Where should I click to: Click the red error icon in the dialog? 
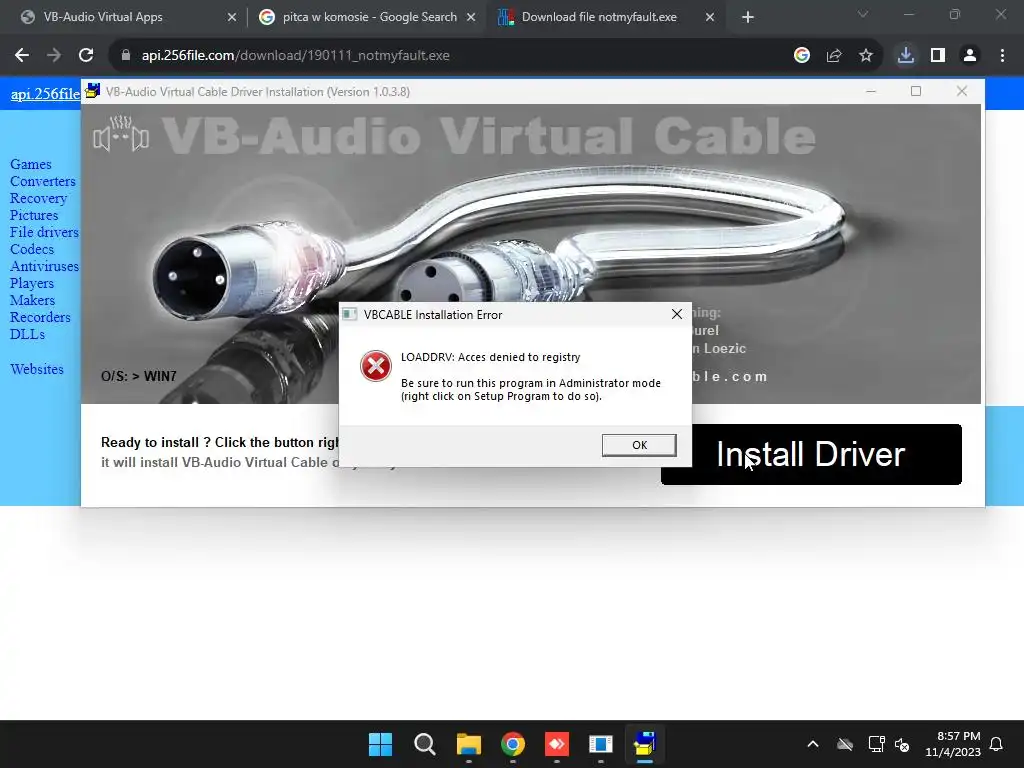click(376, 366)
